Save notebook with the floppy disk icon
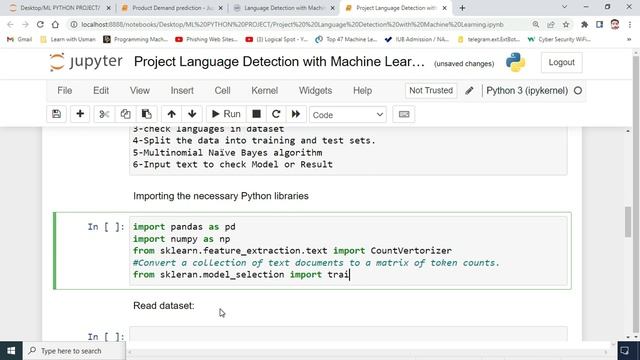Image resolution: width=640 pixels, height=360 pixels. click(x=56, y=114)
